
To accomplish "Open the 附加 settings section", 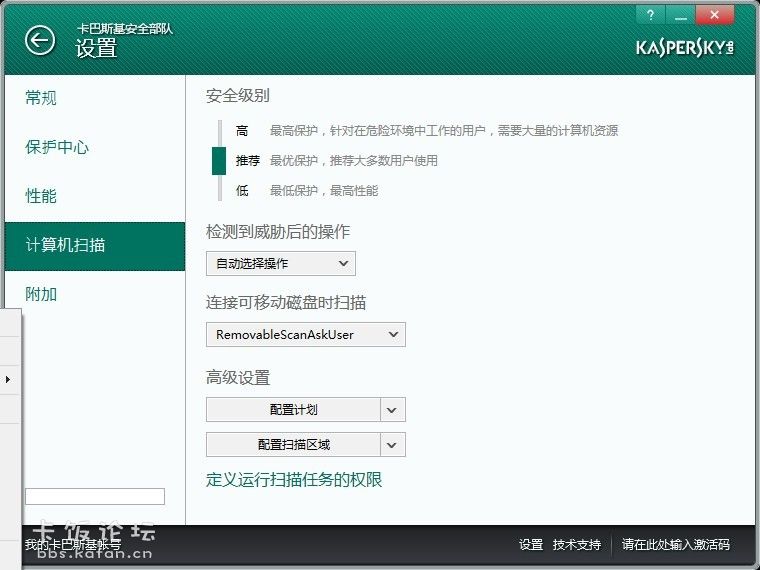I will pos(41,294).
